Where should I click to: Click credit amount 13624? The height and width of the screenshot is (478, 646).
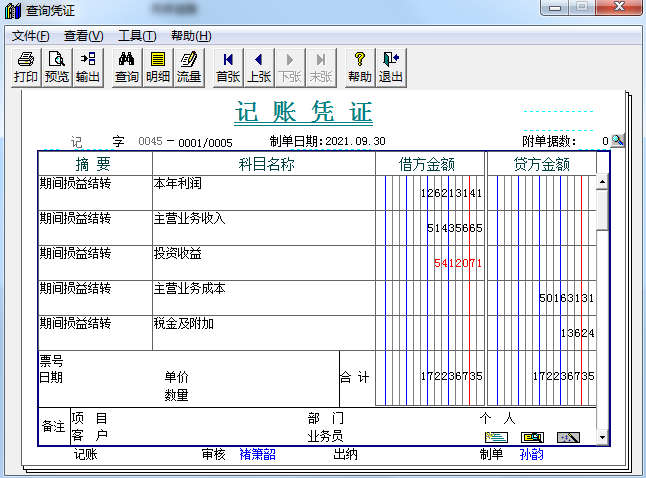(x=577, y=333)
